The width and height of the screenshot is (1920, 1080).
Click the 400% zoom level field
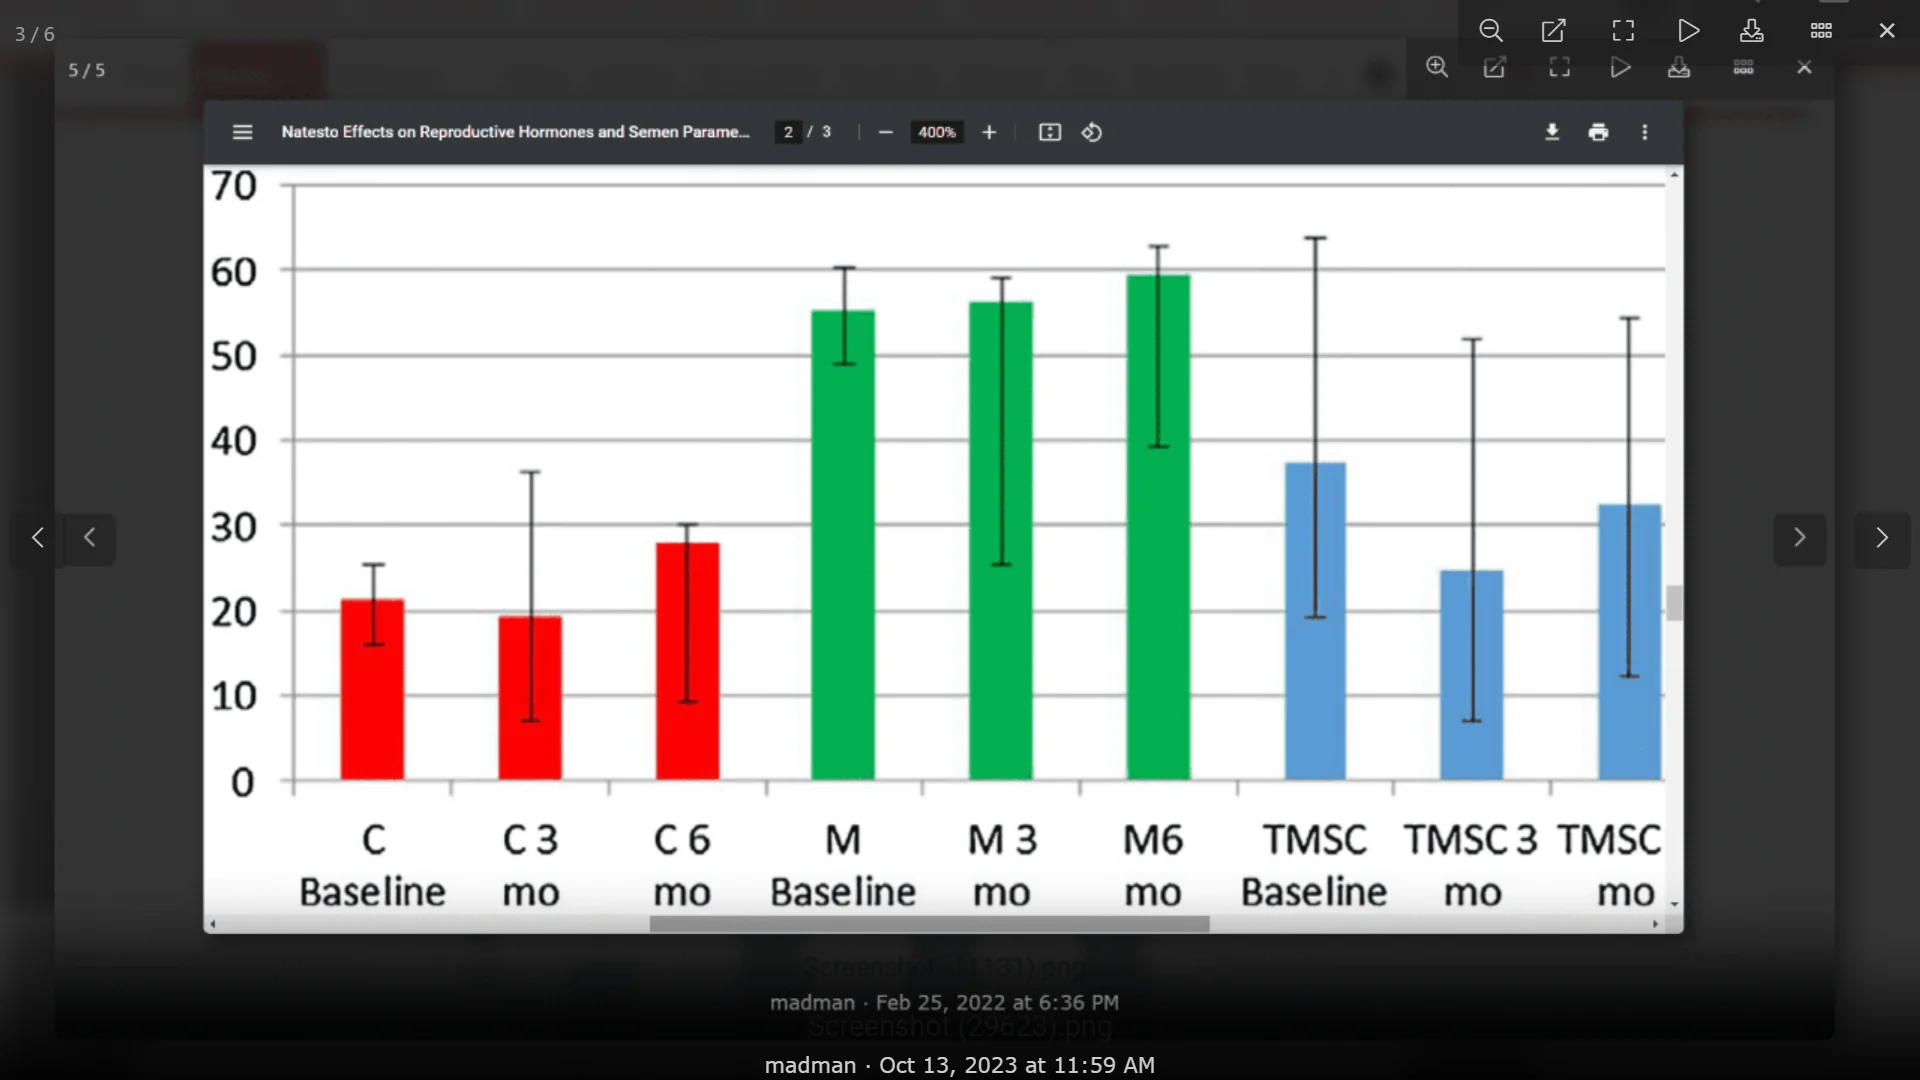coord(937,132)
